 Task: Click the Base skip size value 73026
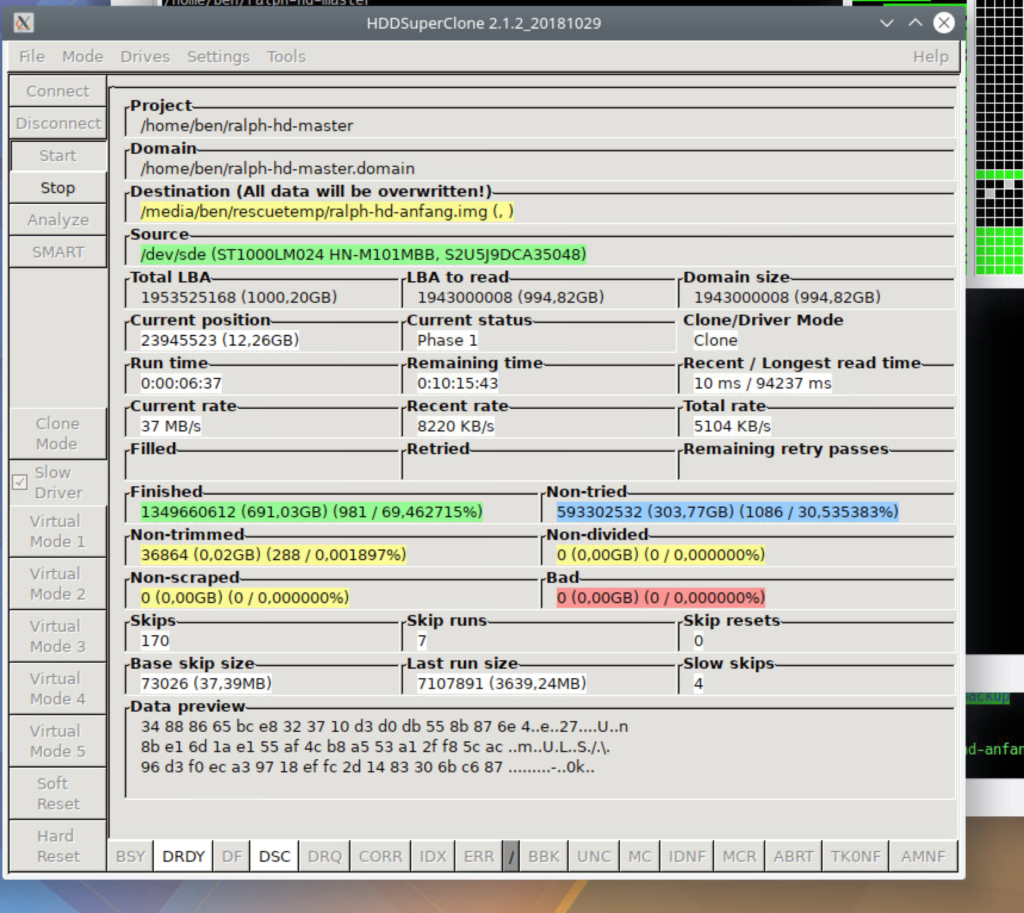[x=206, y=684]
